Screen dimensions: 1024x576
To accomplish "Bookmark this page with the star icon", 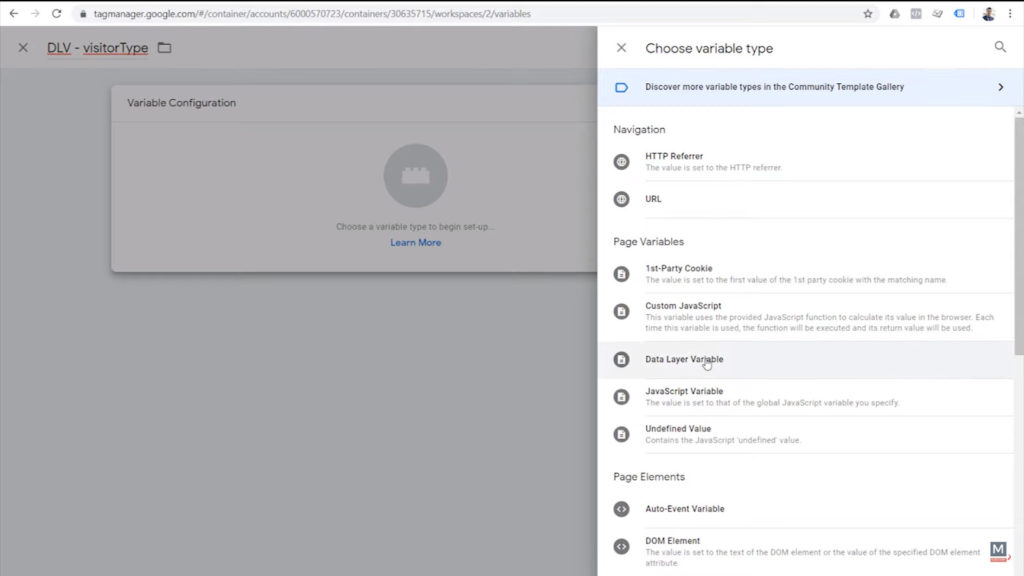I will pyautogui.click(x=867, y=14).
